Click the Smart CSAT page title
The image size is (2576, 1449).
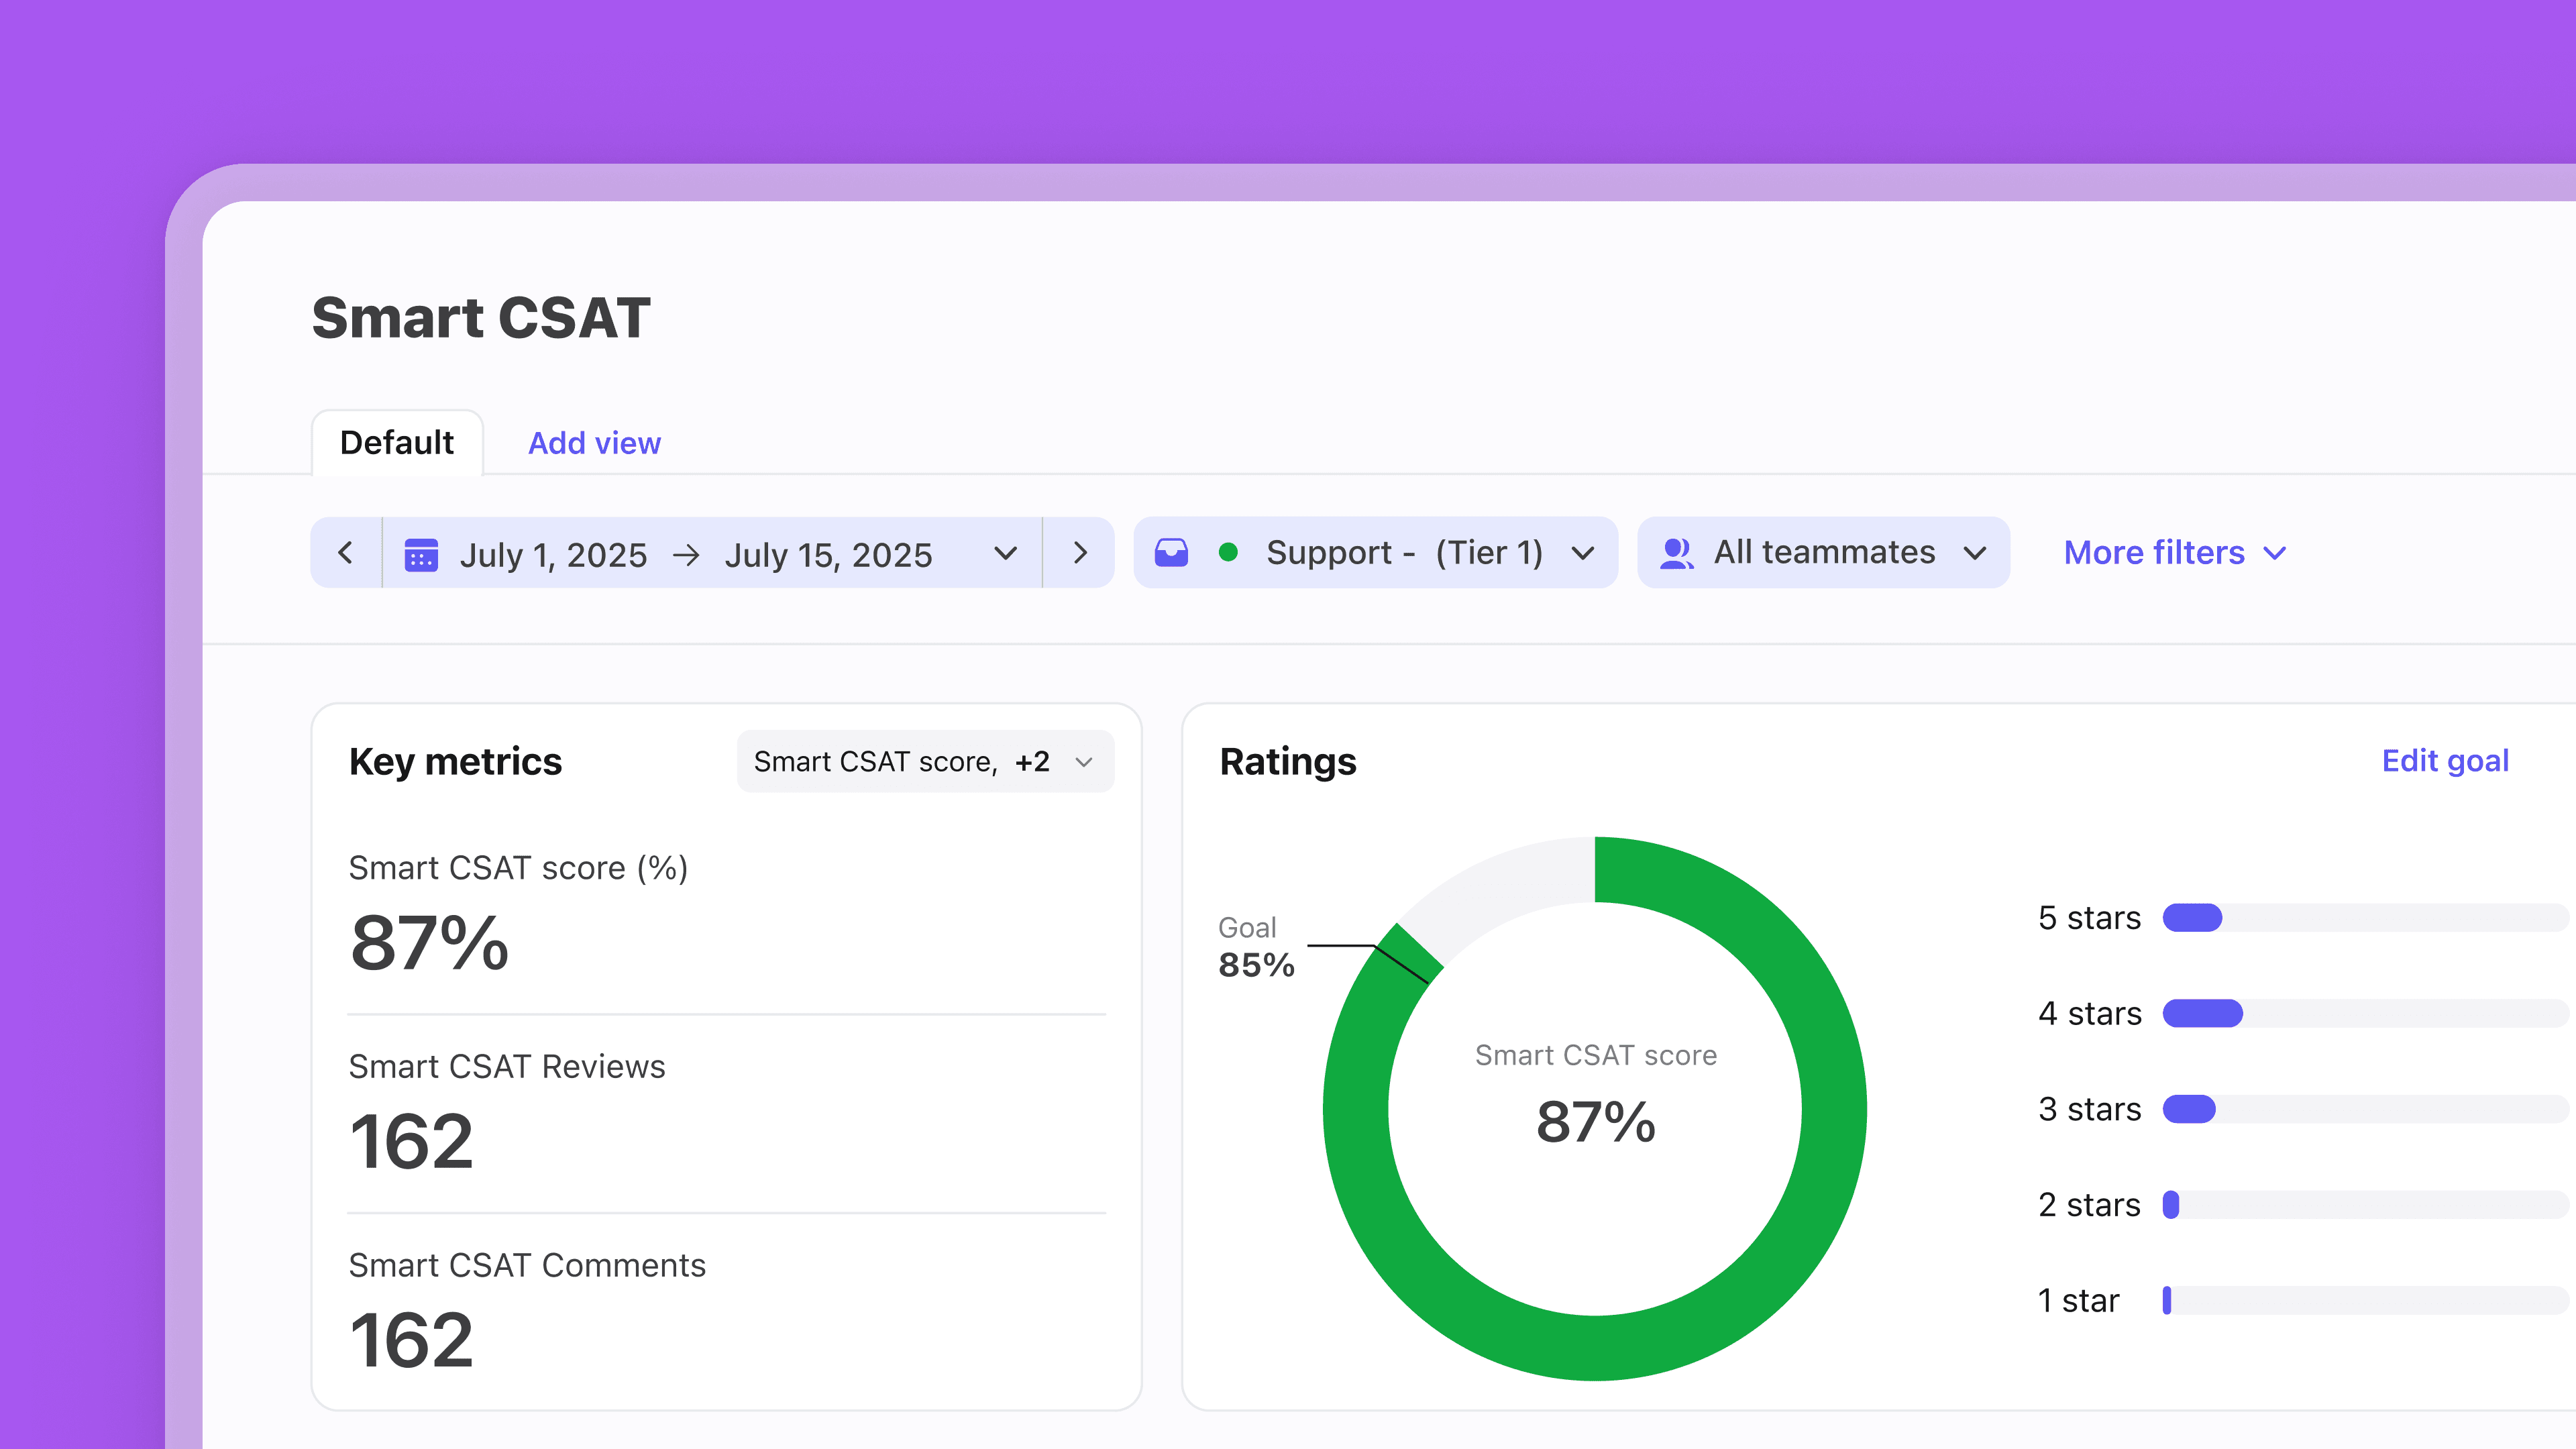481,318
